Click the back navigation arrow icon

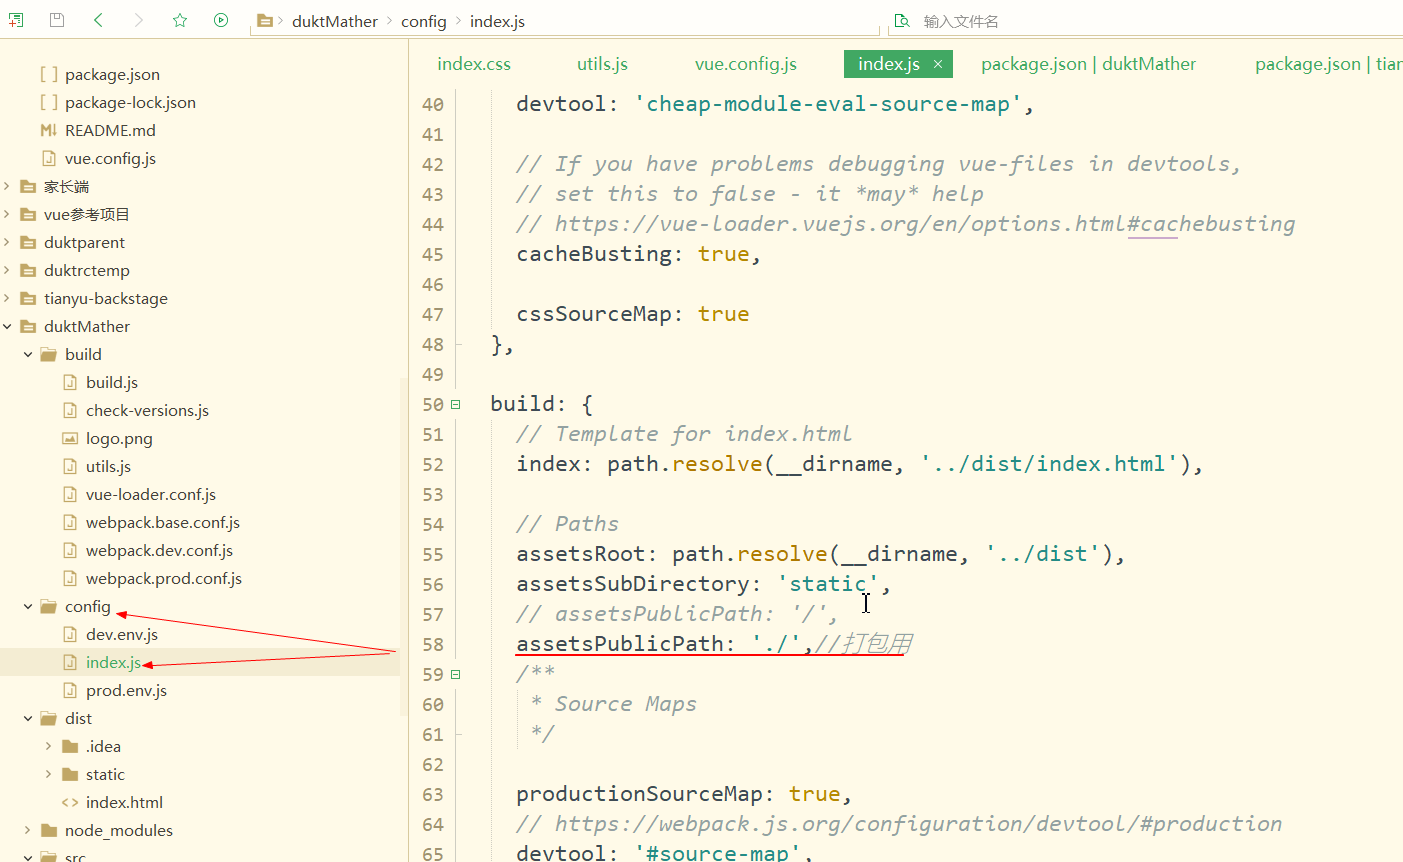point(96,20)
